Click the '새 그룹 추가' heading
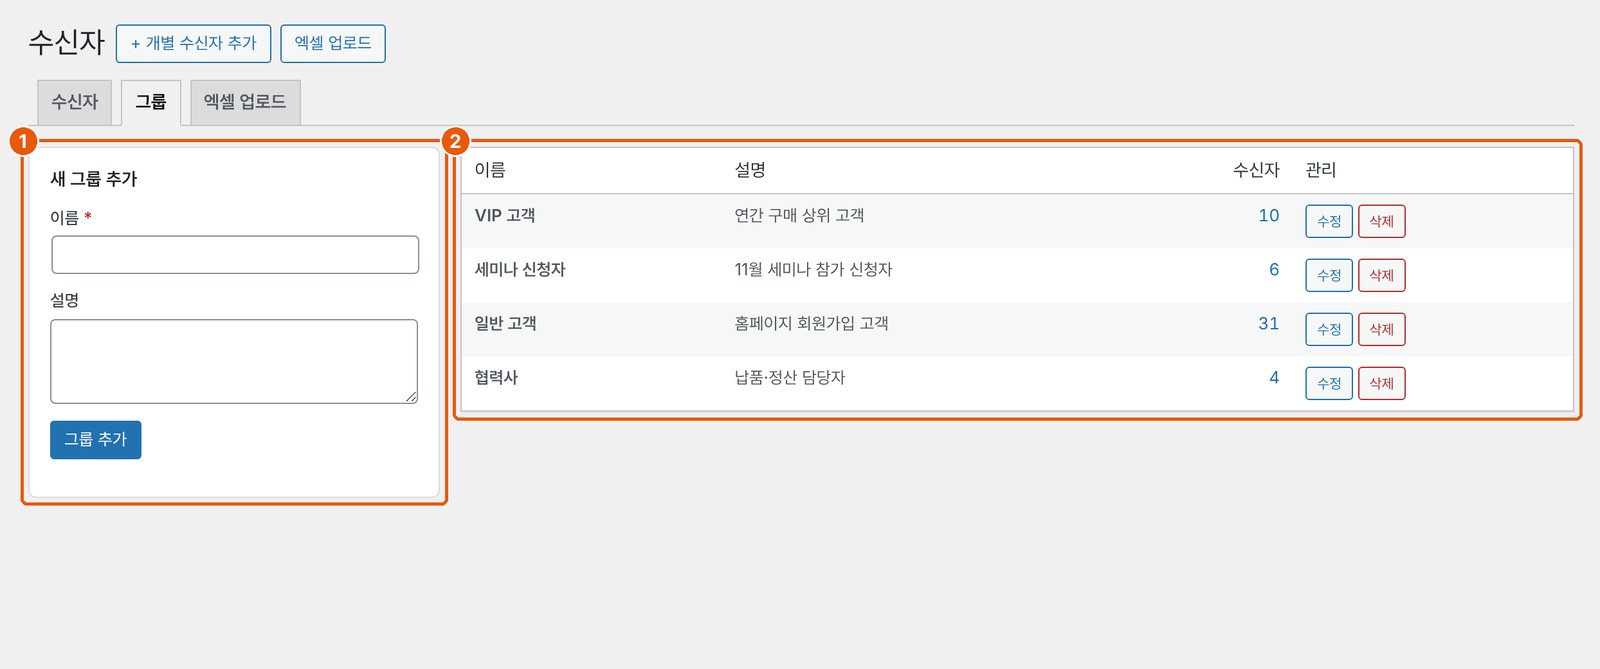The width and height of the screenshot is (1600, 669). point(94,179)
